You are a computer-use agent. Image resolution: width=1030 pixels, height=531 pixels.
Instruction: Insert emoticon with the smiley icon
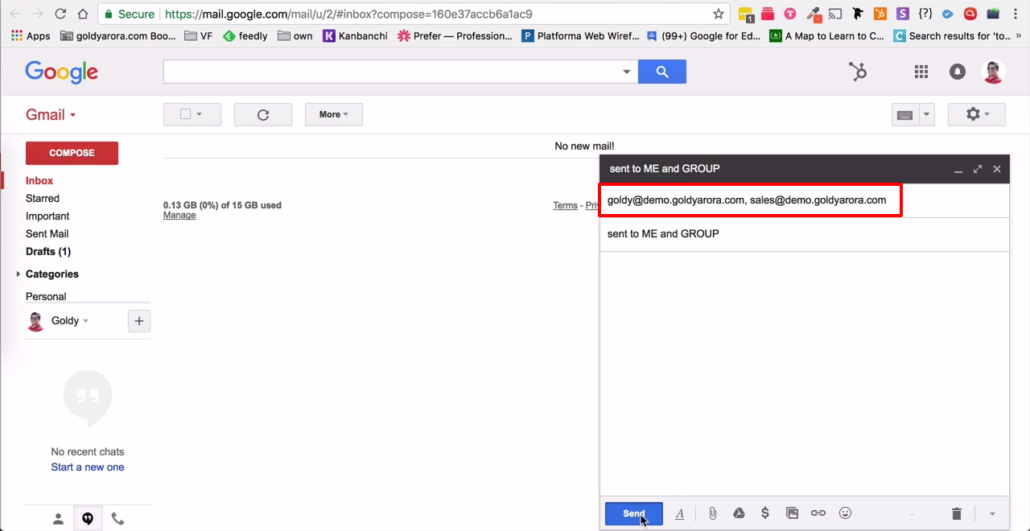pos(845,513)
